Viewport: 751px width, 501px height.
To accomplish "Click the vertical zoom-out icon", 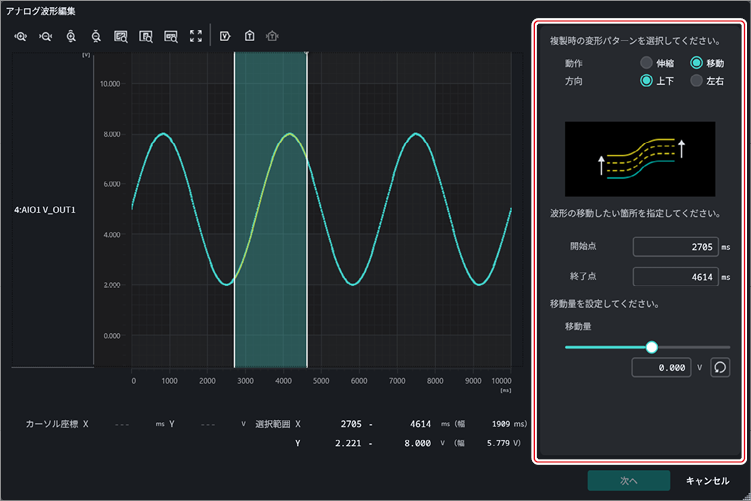I will (96, 36).
